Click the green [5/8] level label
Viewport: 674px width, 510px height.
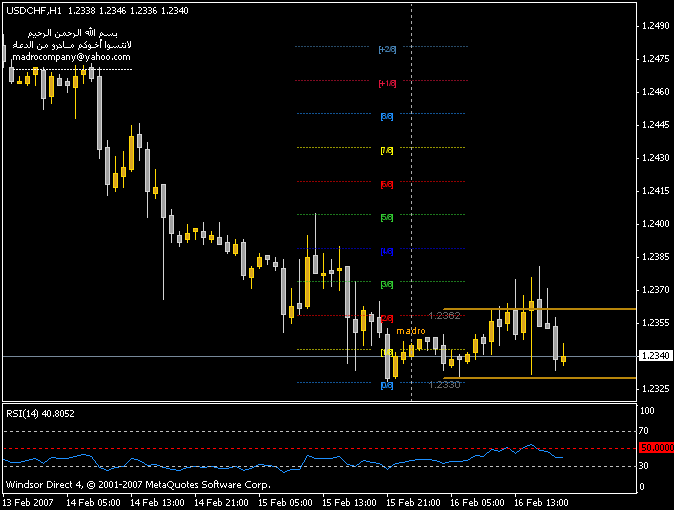click(388, 217)
